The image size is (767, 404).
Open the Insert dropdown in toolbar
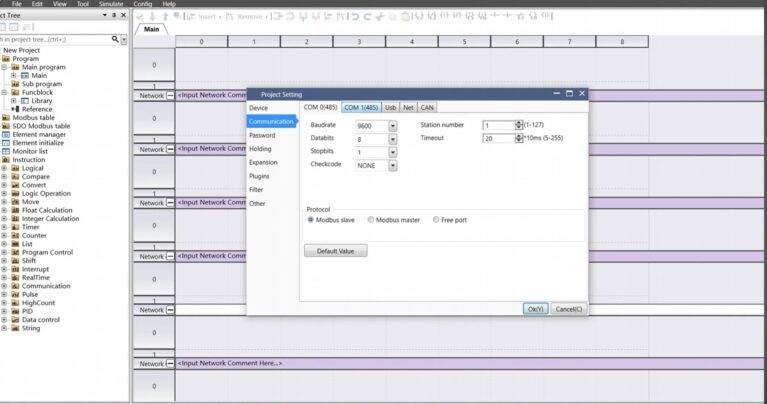220,17
